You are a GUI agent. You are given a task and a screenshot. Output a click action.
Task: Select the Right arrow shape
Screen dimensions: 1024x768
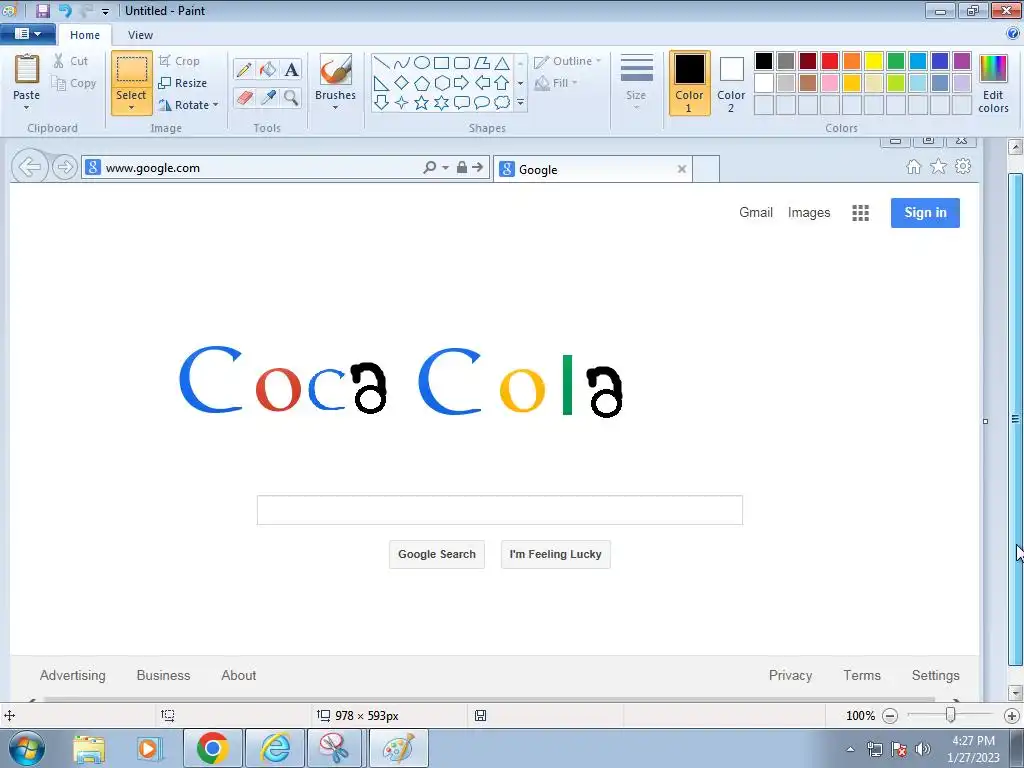pyautogui.click(x=462, y=83)
